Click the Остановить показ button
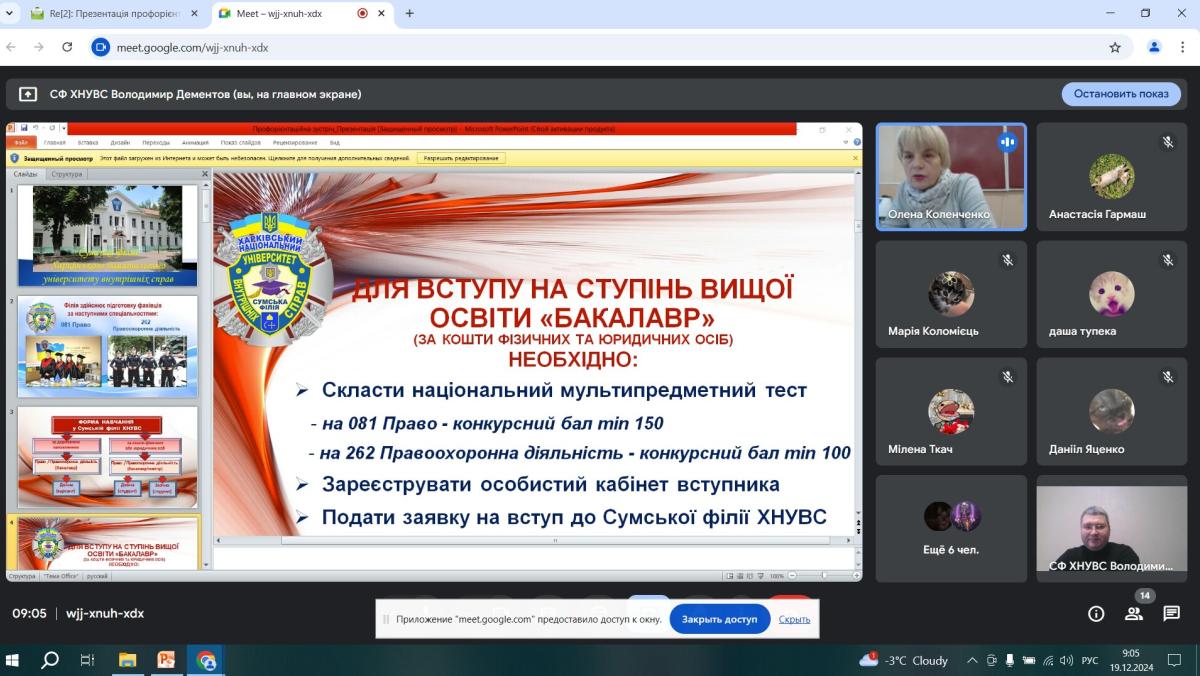The image size is (1200, 676). point(1121,94)
